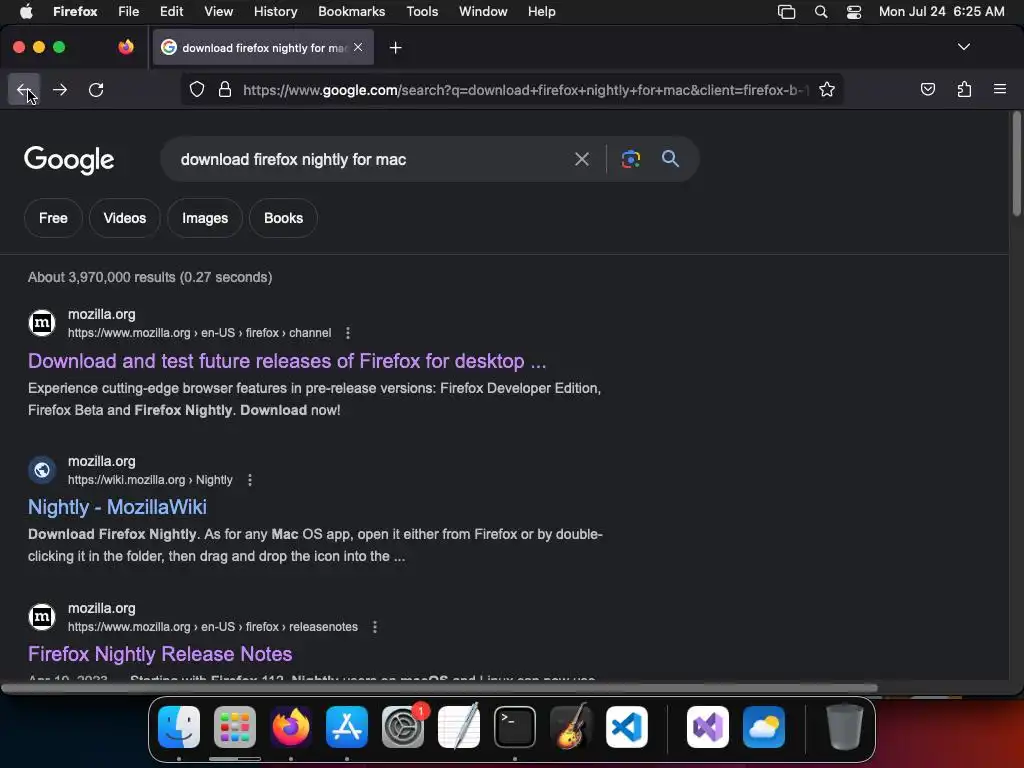
Task: Search by image with Google Lens icon
Action: [630, 159]
